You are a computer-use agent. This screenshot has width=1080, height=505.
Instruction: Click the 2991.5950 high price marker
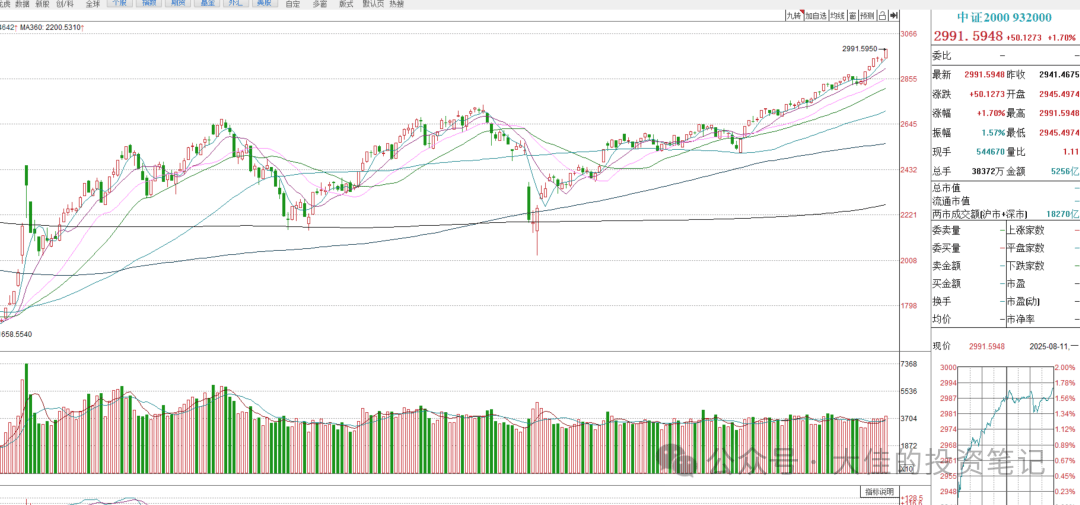(x=859, y=48)
